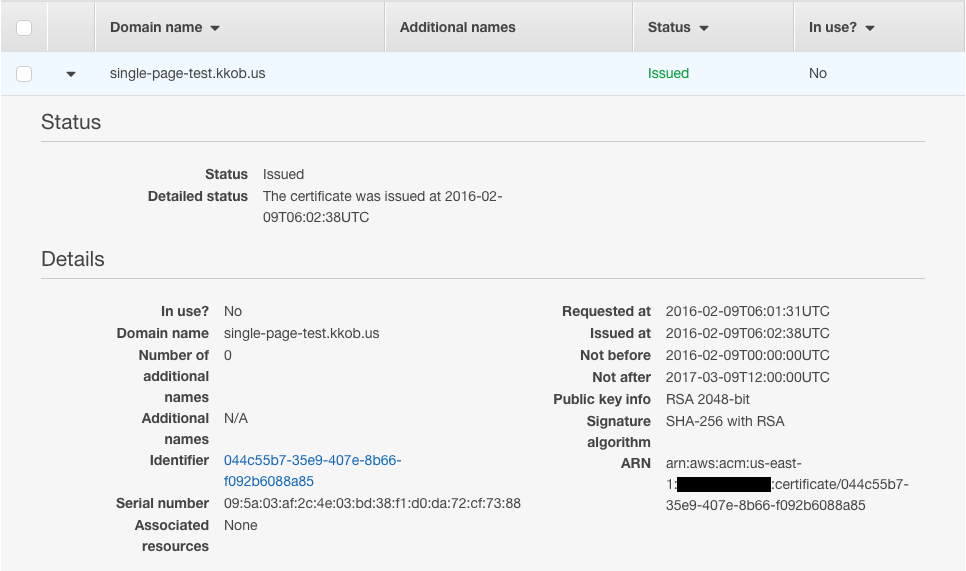This screenshot has height=571, width=966.
Task: Click the sort arrow beside Status column header
Action: coord(704,28)
